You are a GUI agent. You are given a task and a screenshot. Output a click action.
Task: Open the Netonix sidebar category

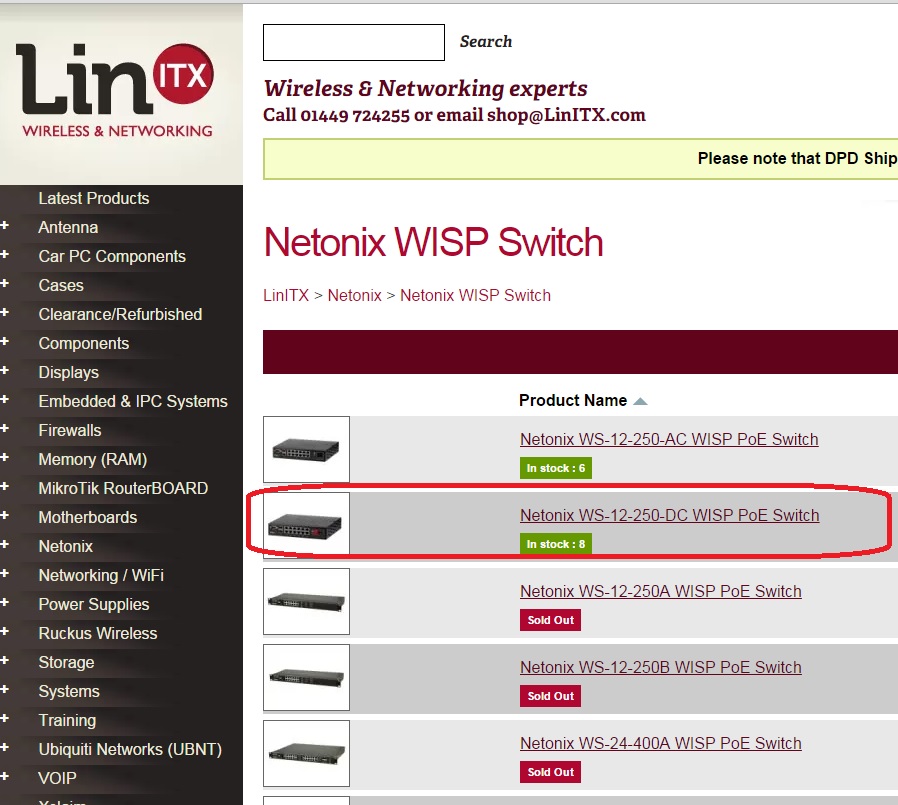point(65,546)
